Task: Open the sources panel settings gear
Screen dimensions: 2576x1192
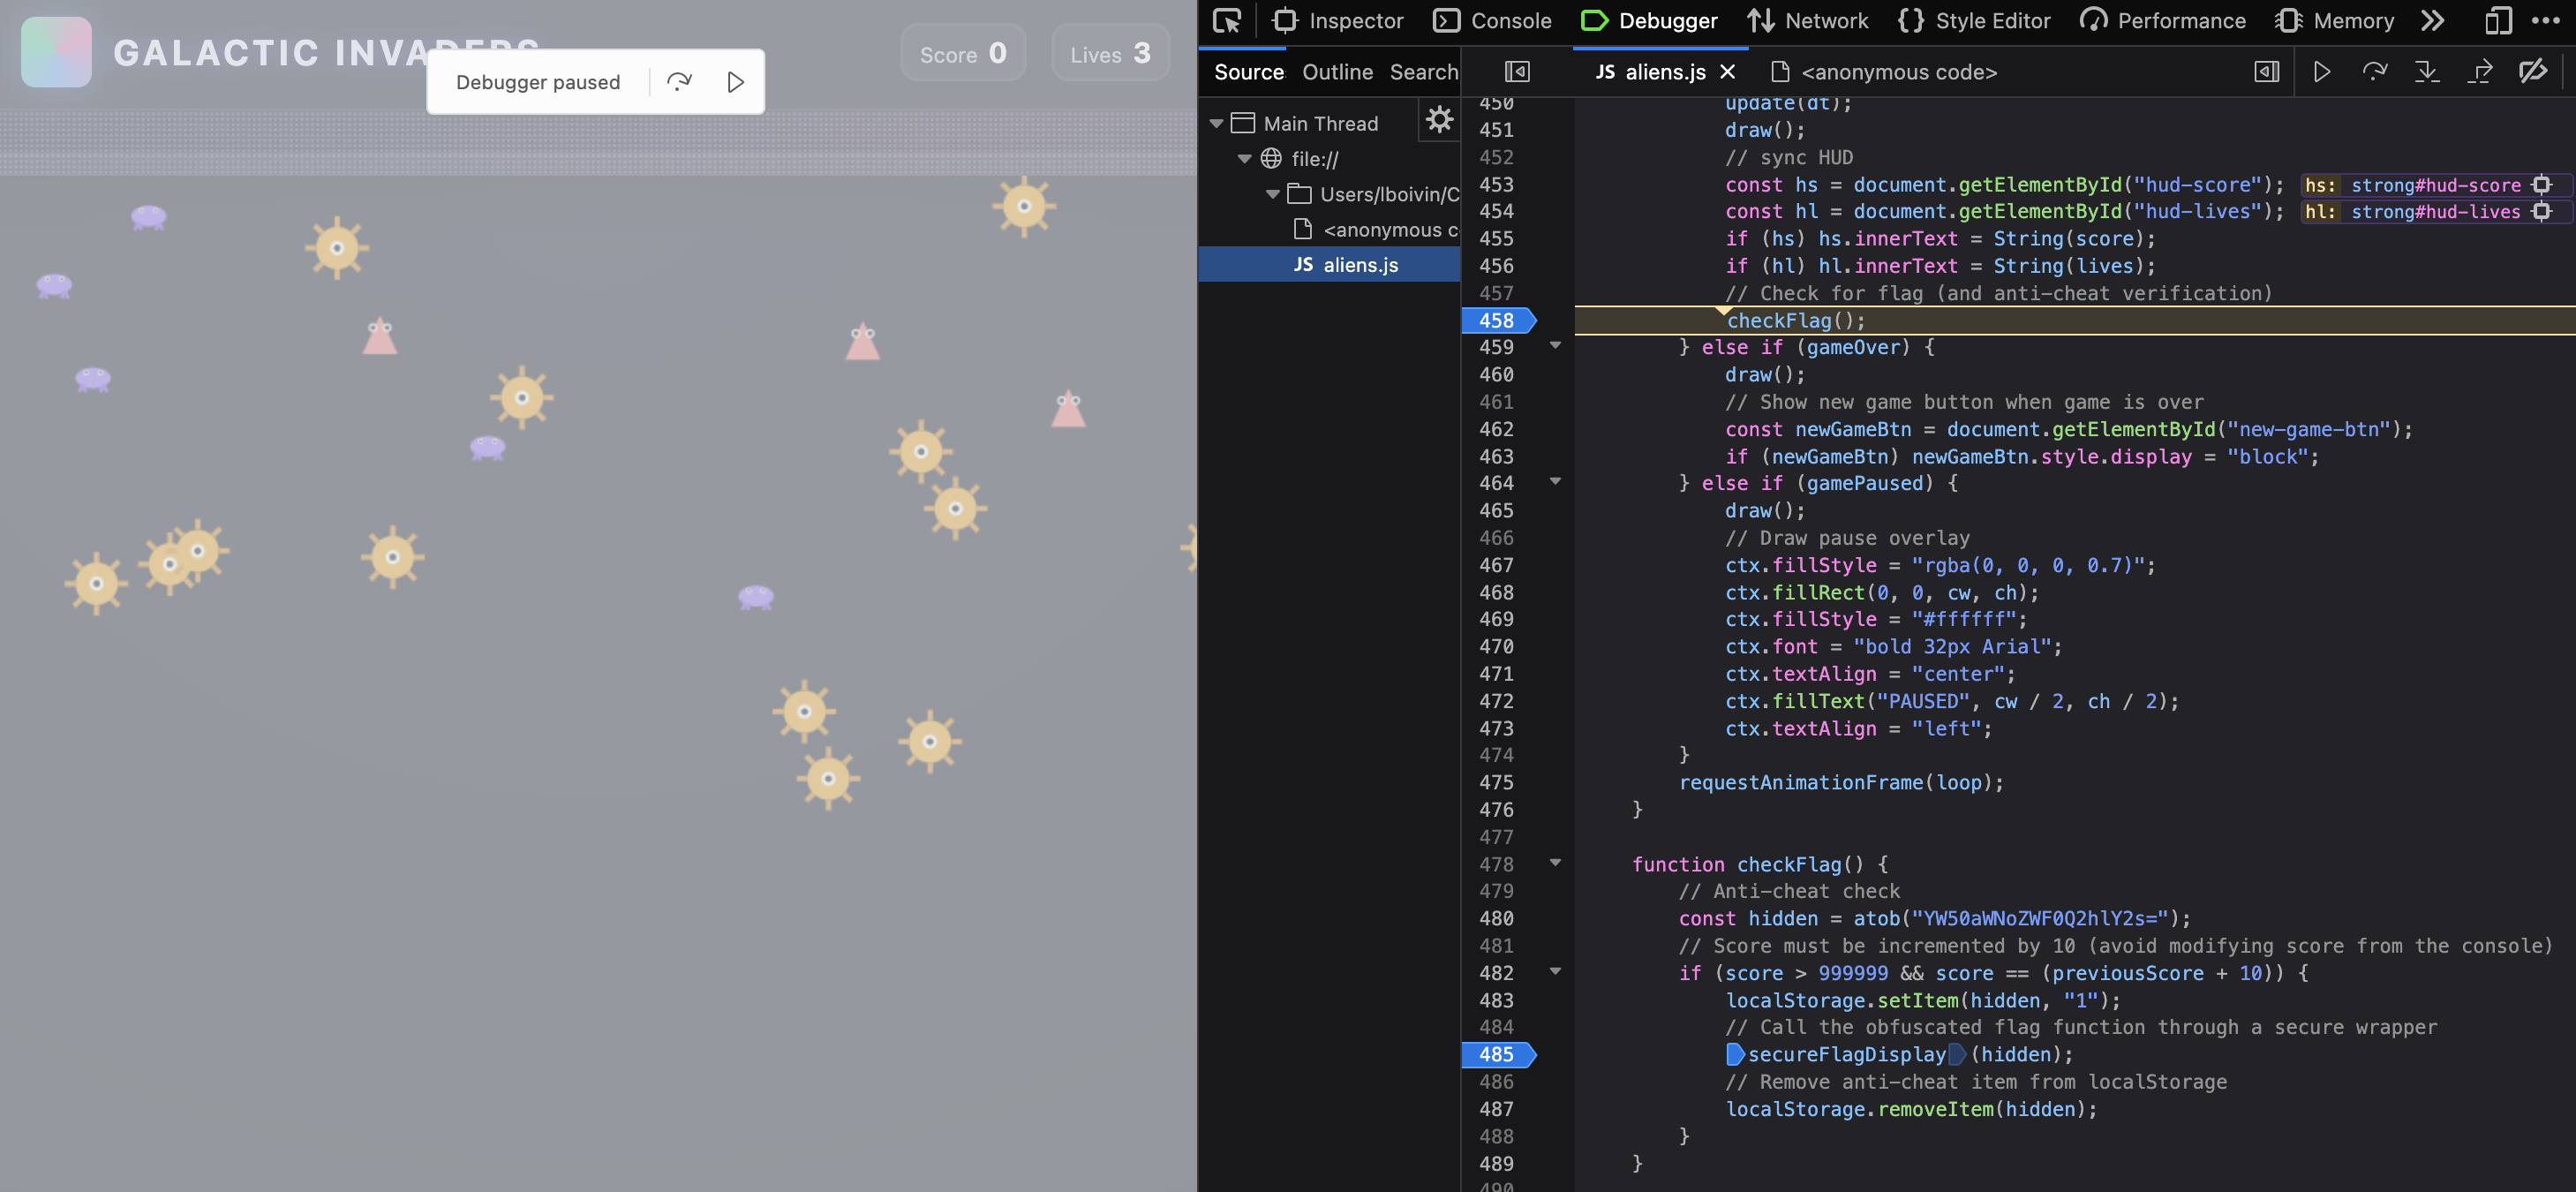Action: (1440, 119)
